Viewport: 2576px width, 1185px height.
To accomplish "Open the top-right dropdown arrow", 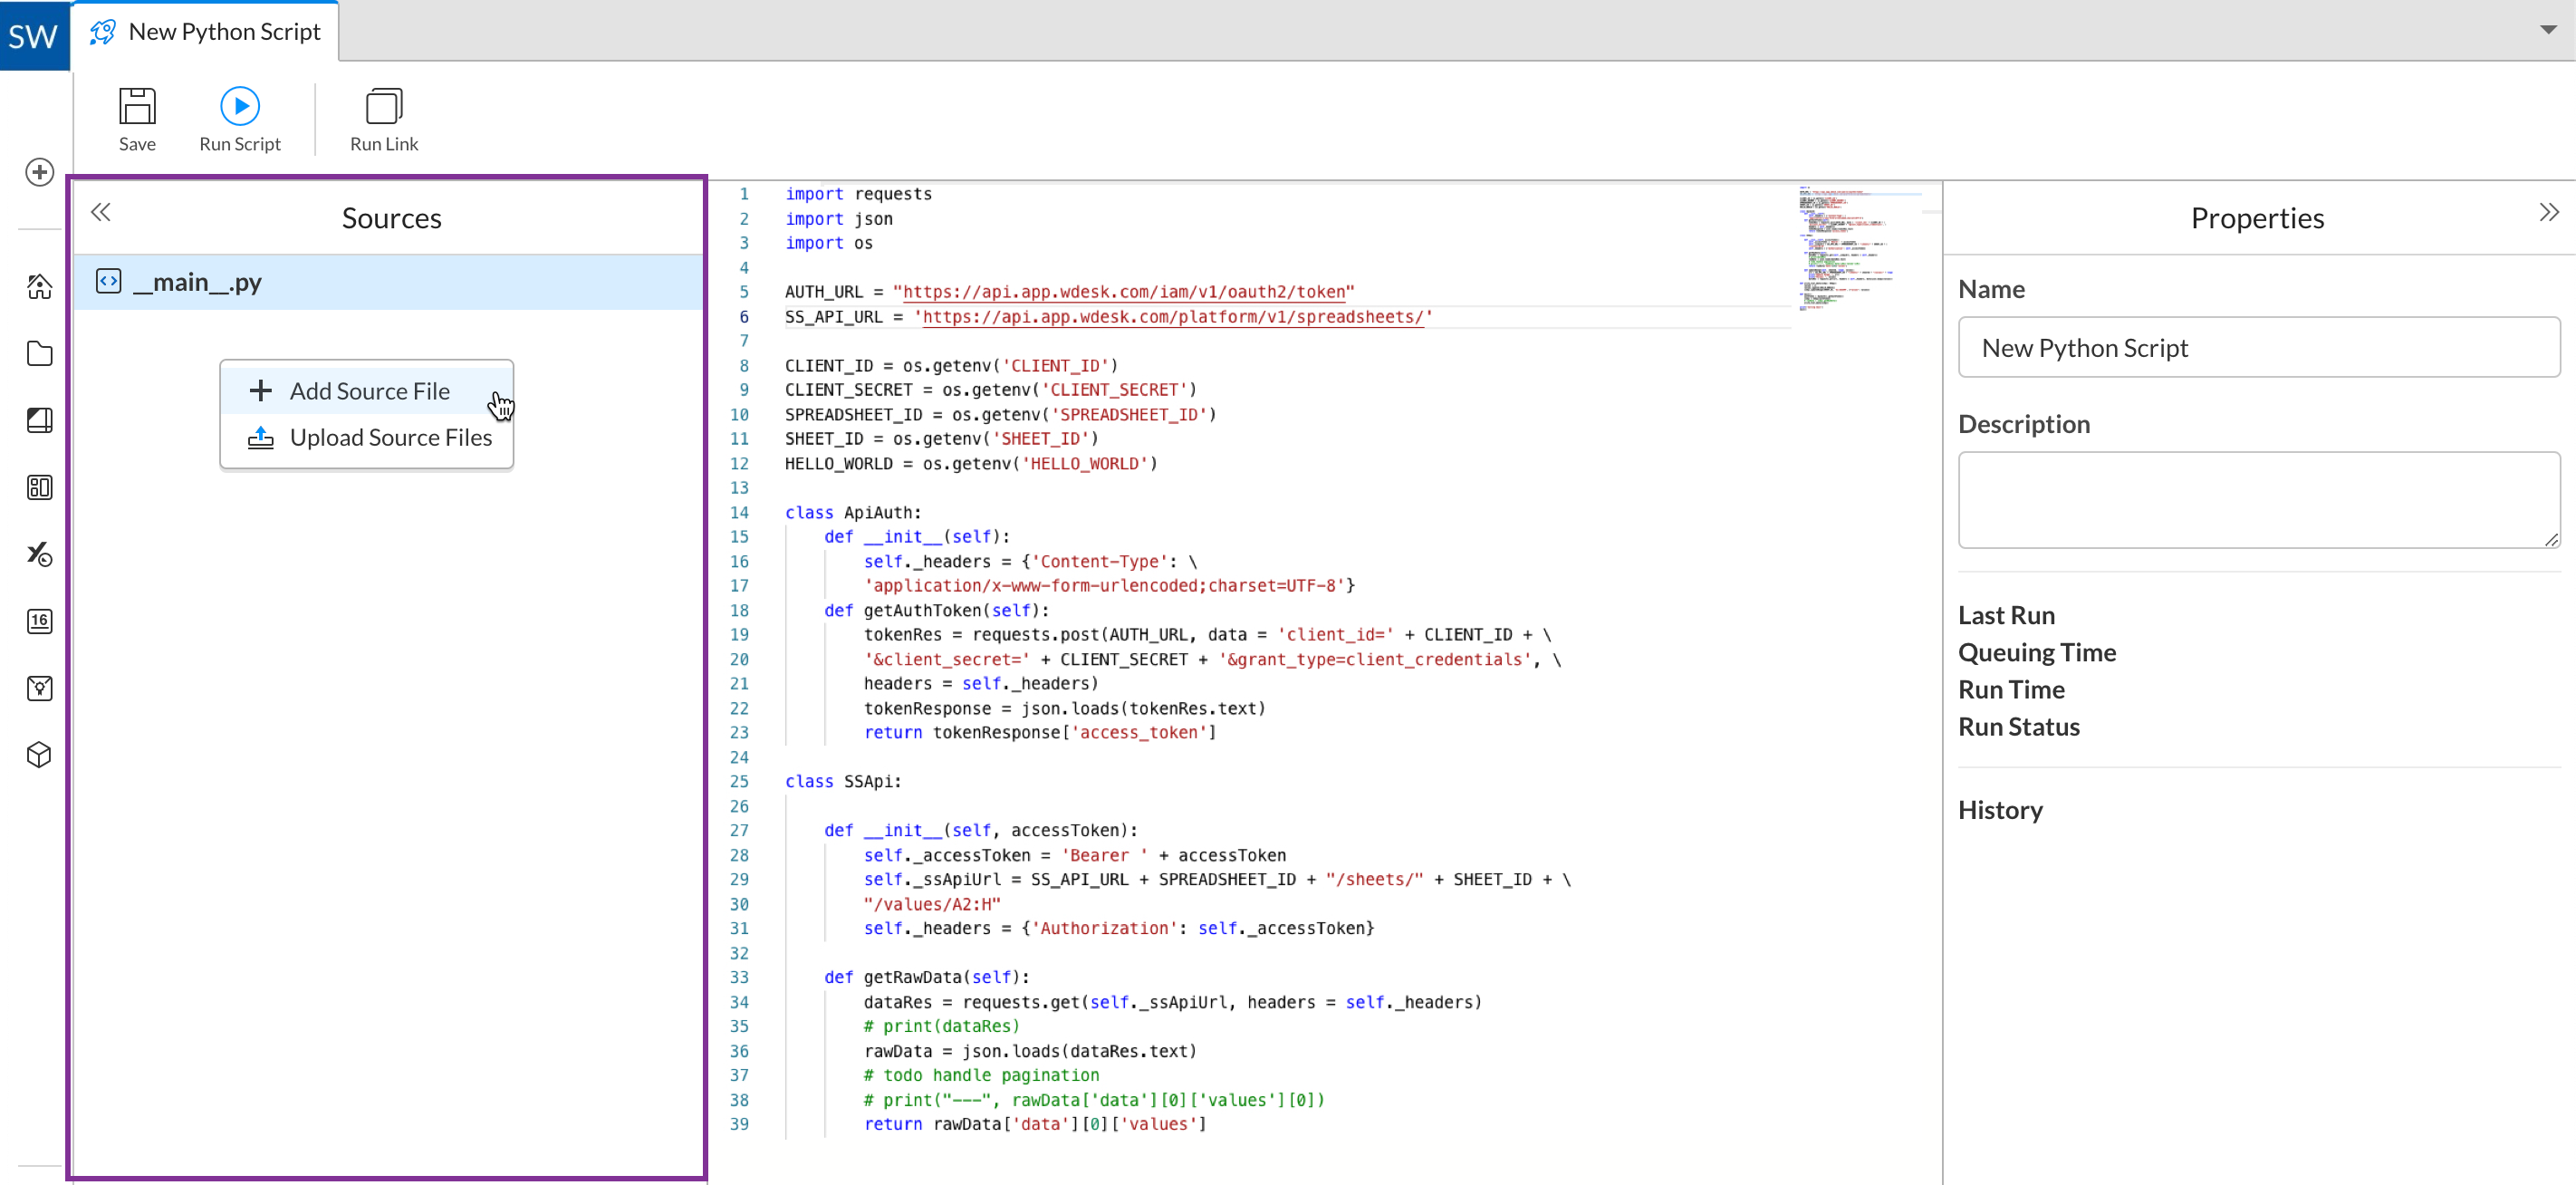I will coord(2549,28).
